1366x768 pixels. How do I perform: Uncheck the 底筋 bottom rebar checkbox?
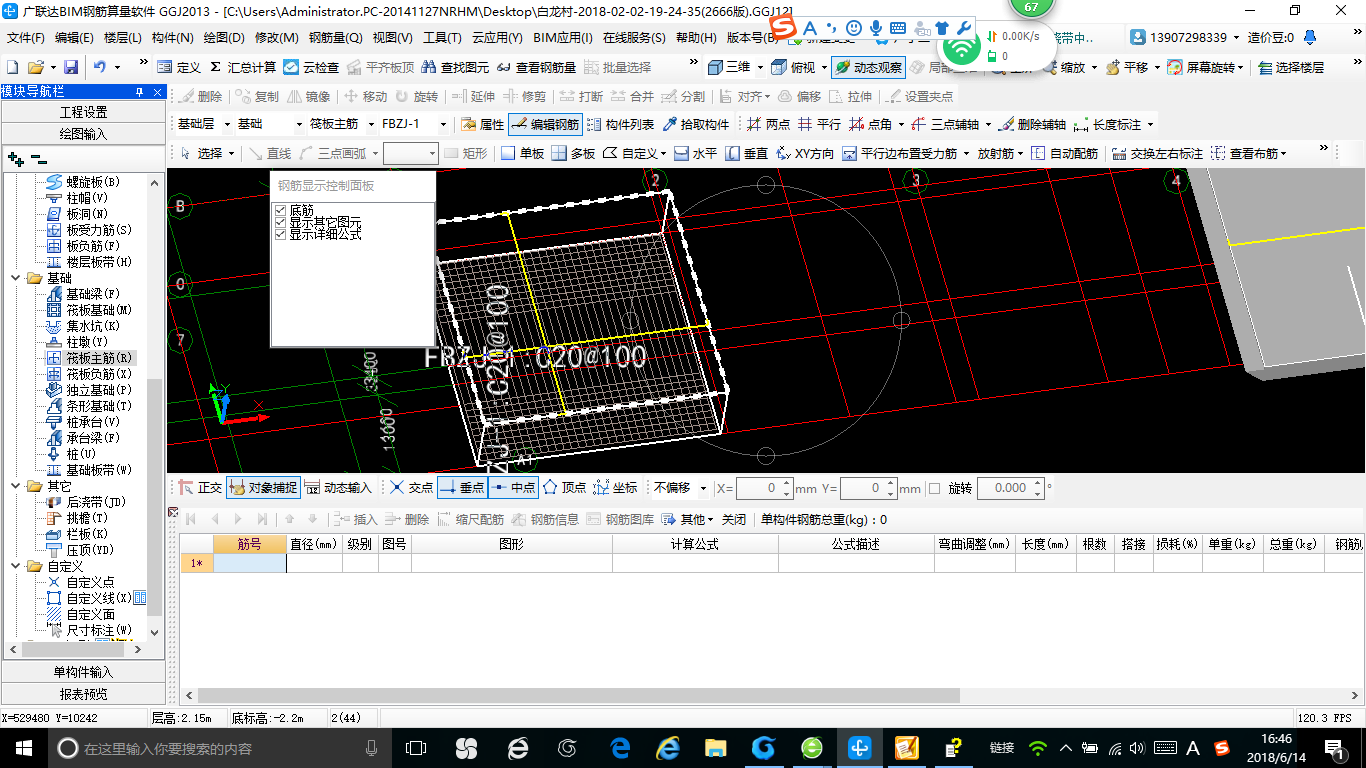click(x=281, y=211)
